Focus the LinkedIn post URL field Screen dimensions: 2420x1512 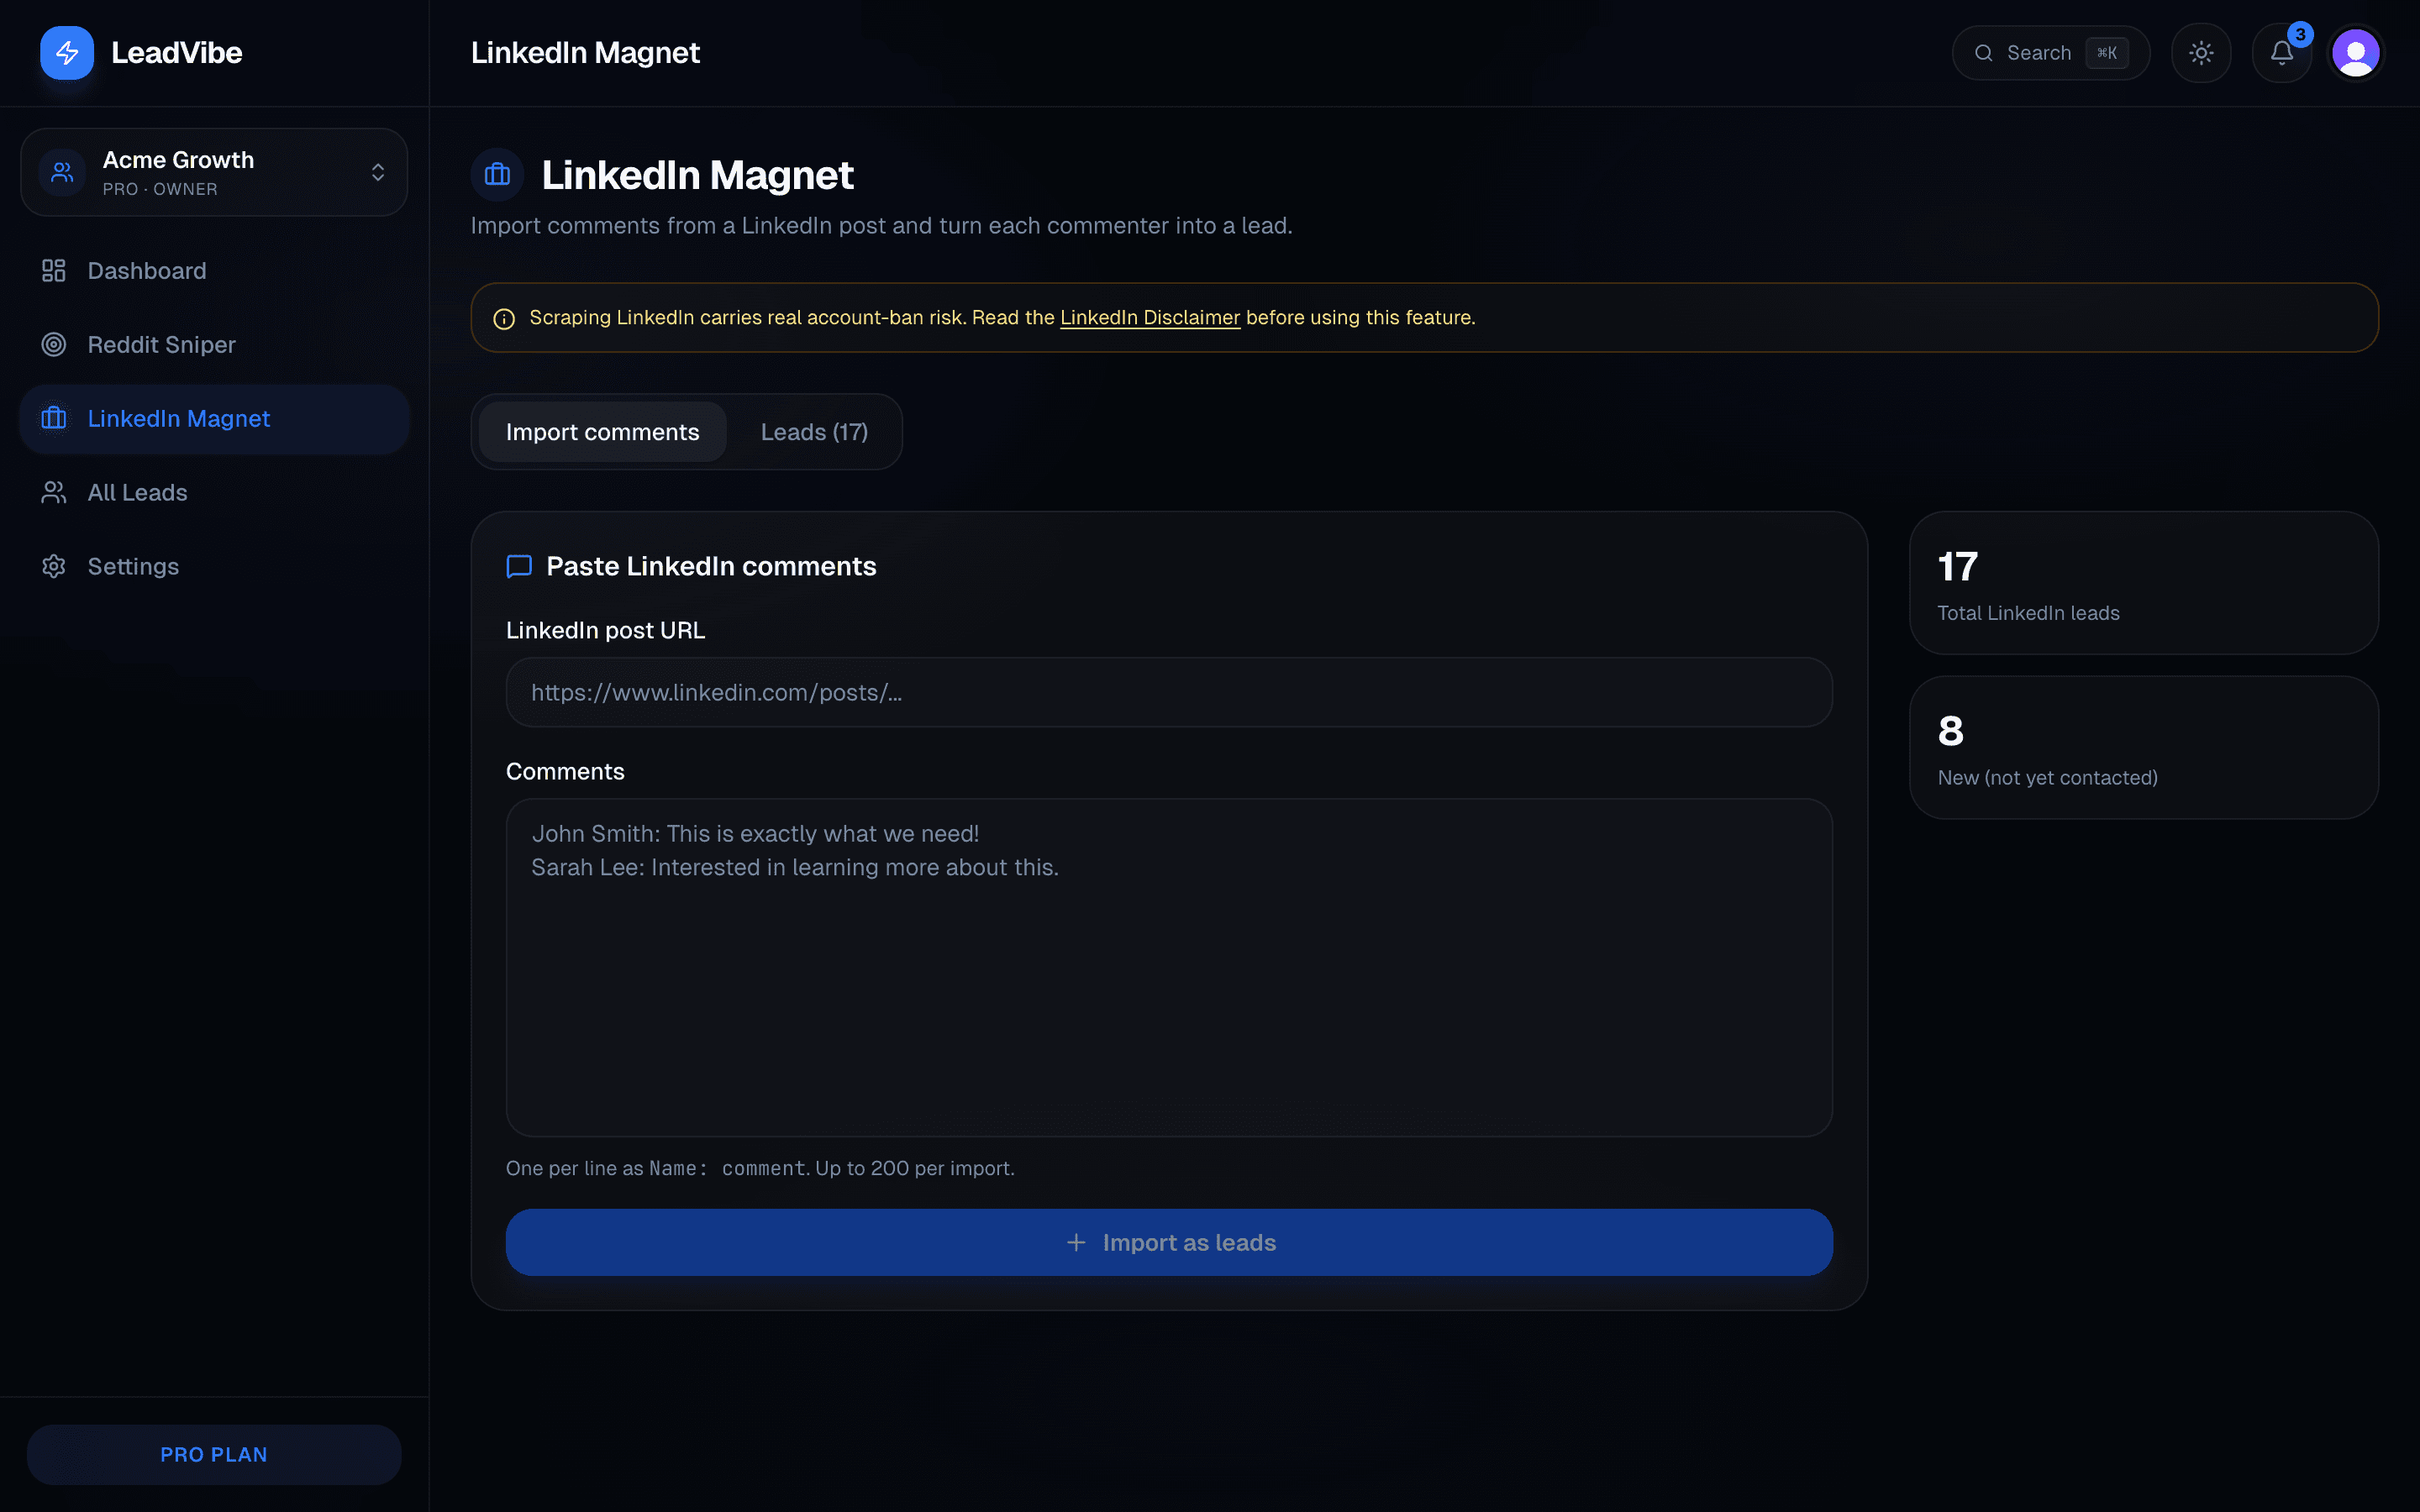[x=1169, y=692]
